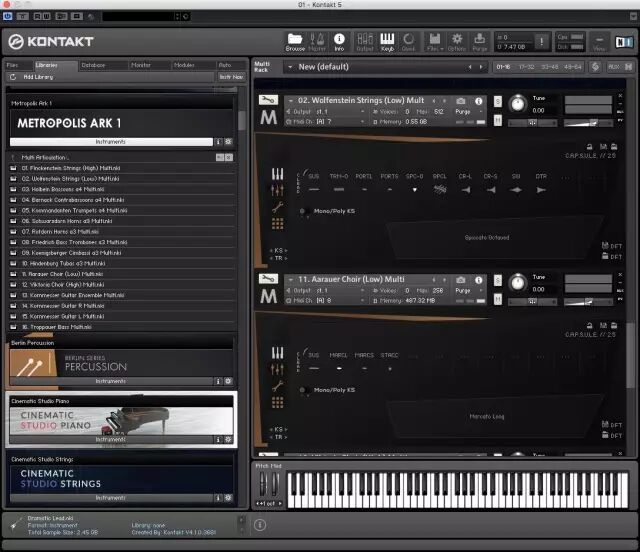Image resolution: width=640 pixels, height=552 pixels.
Task: Open the Files menu dropdown in toolbar
Action: coord(435,42)
